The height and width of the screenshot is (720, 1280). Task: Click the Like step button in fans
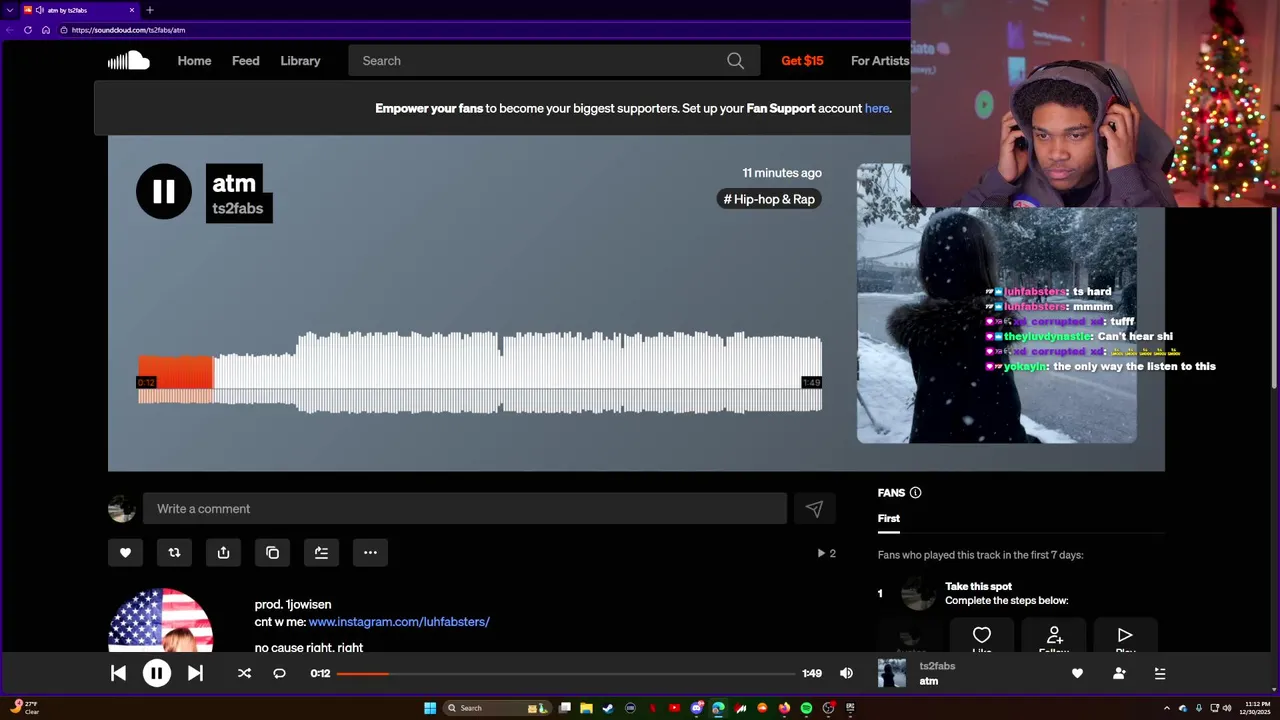tap(982, 636)
